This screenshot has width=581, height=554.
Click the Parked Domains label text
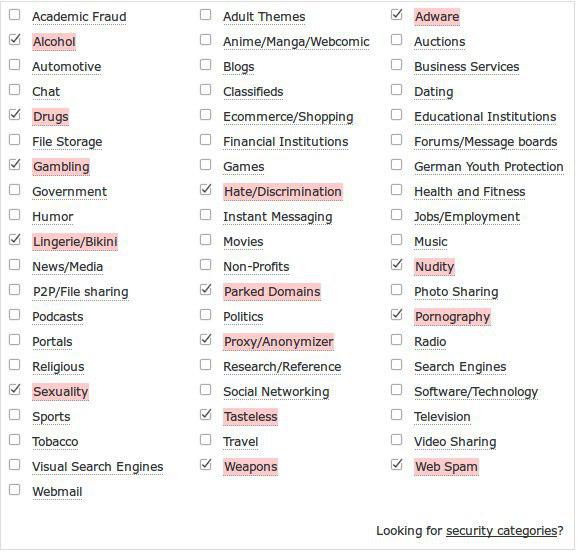272,292
